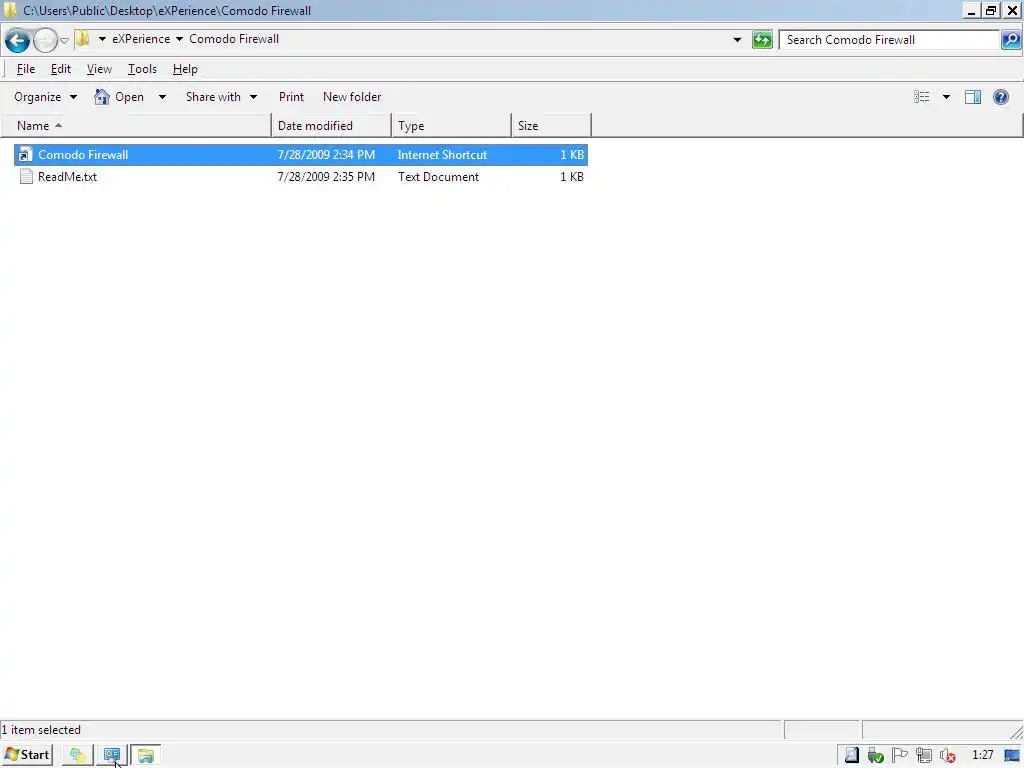1024x768 pixels.
Task: Click the first tray icon left of green check
Action: click(852, 755)
